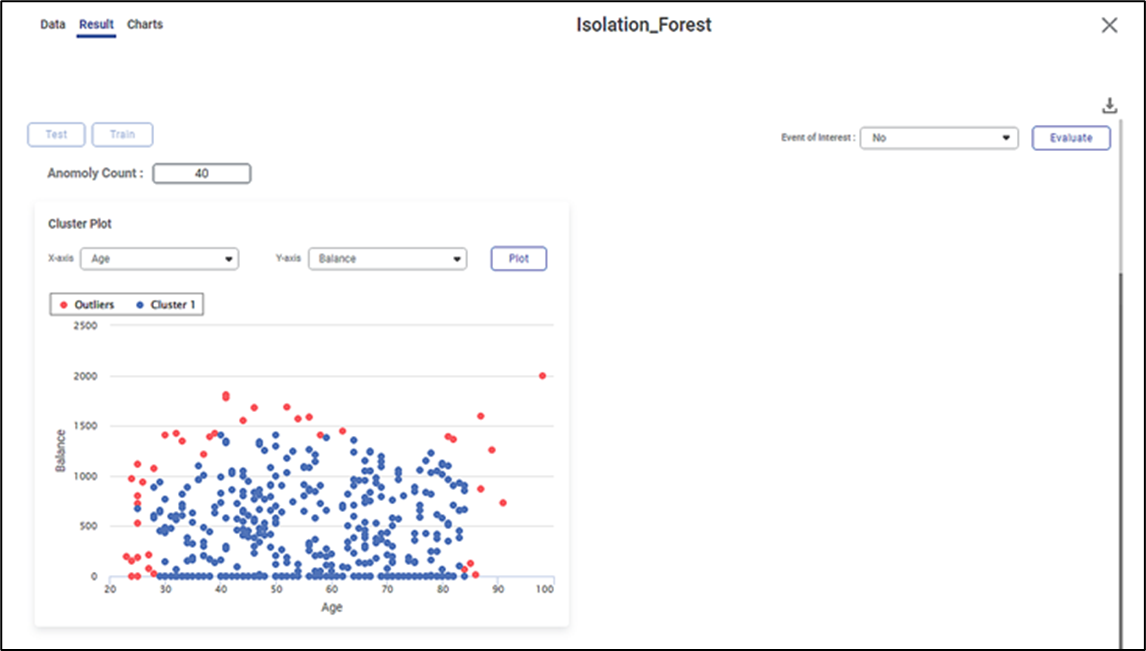The image size is (1146, 651).
Task: Click the red Outliers legend marker
Action: [x=64, y=304]
